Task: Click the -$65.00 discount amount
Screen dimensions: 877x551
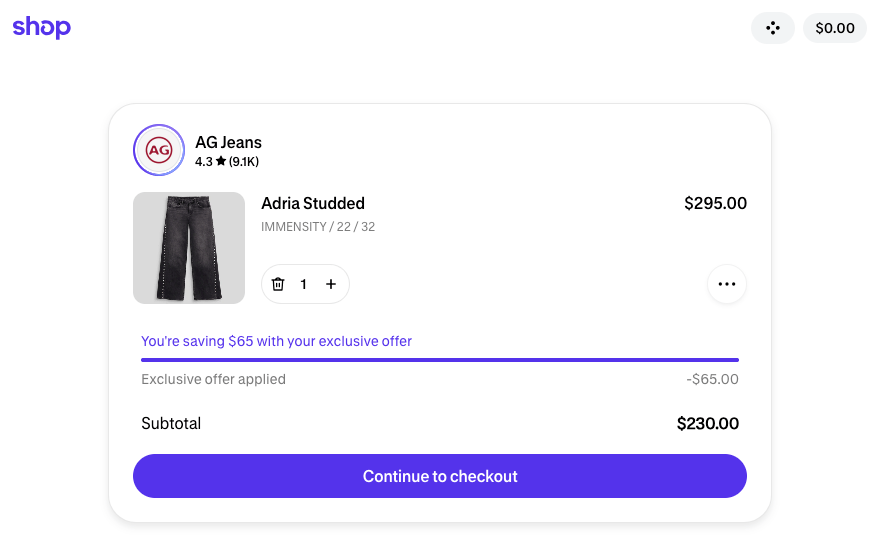Action: click(712, 379)
